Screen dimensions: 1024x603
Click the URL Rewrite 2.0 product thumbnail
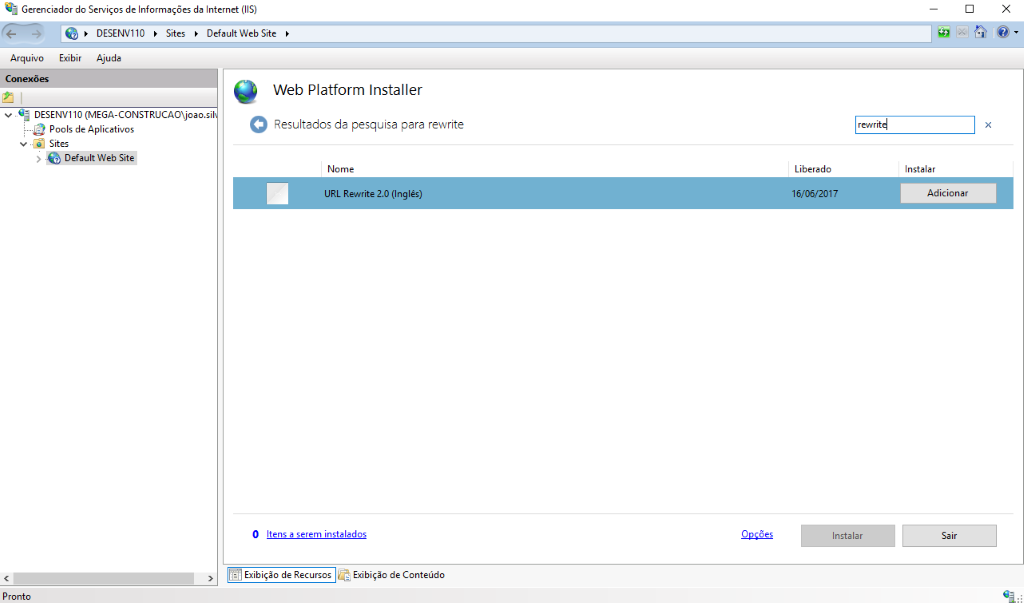coord(277,194)
